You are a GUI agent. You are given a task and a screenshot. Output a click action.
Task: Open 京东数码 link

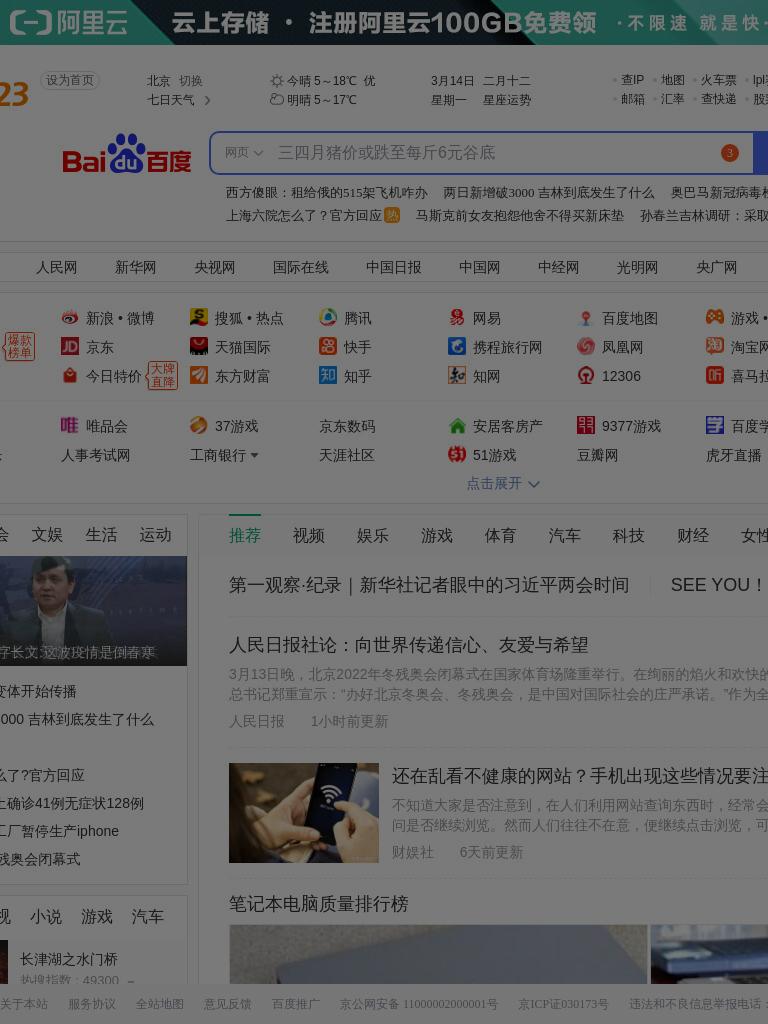click(x=347, y=426)
